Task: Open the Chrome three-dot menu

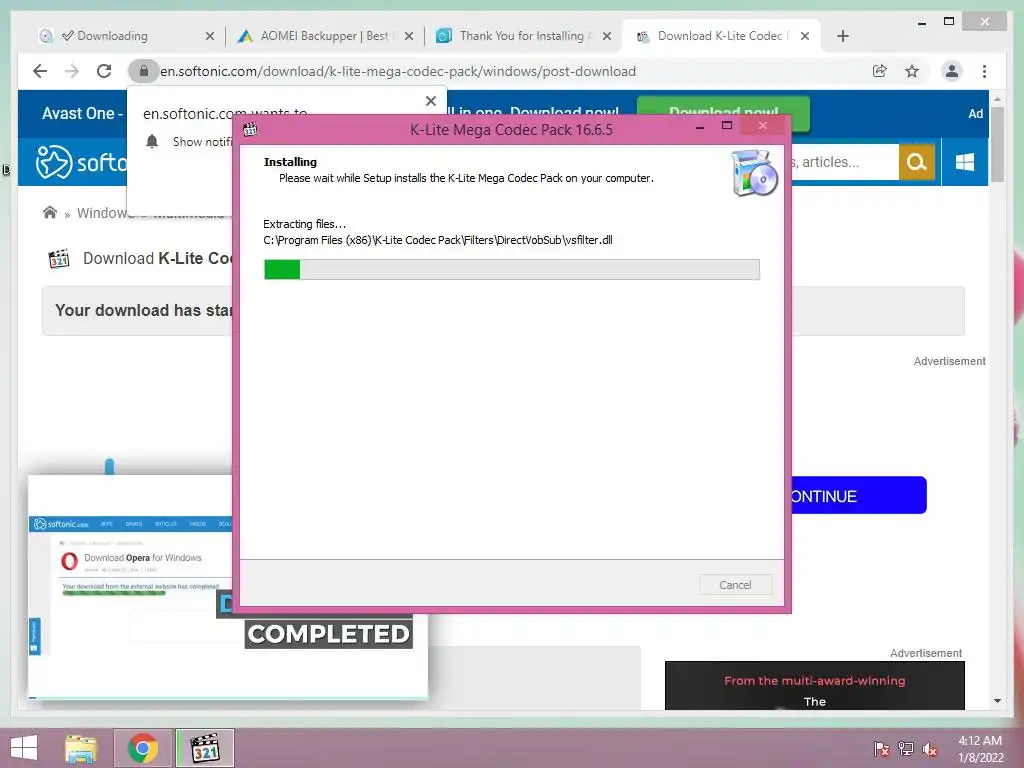Action: (984, 71)
